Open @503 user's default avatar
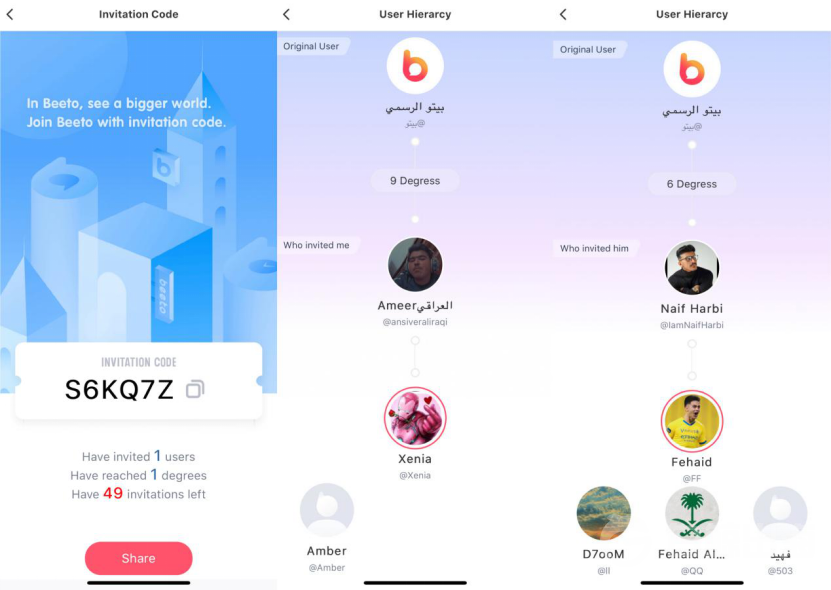The image size is (831, 590). tap(780, 514)
